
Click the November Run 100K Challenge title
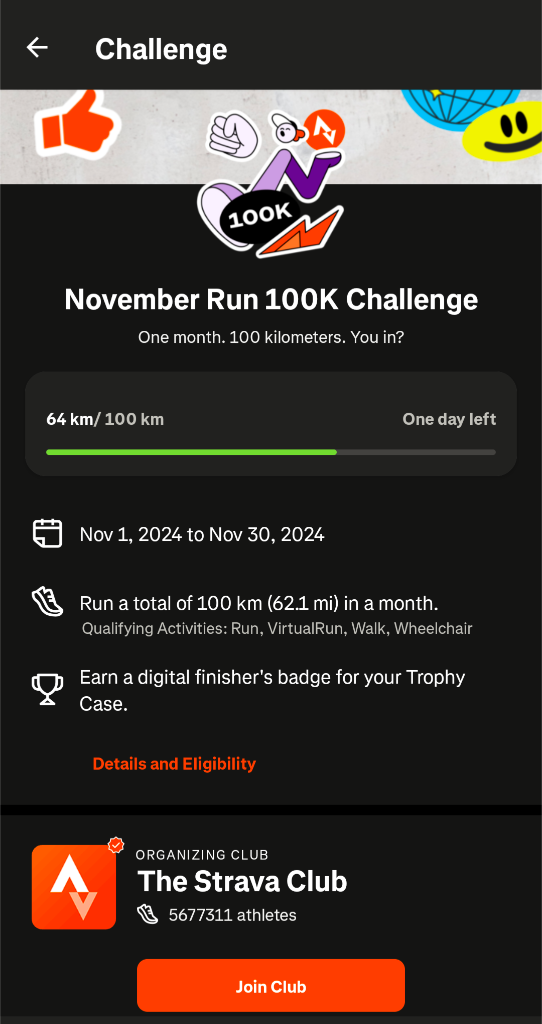pos(271,300)
